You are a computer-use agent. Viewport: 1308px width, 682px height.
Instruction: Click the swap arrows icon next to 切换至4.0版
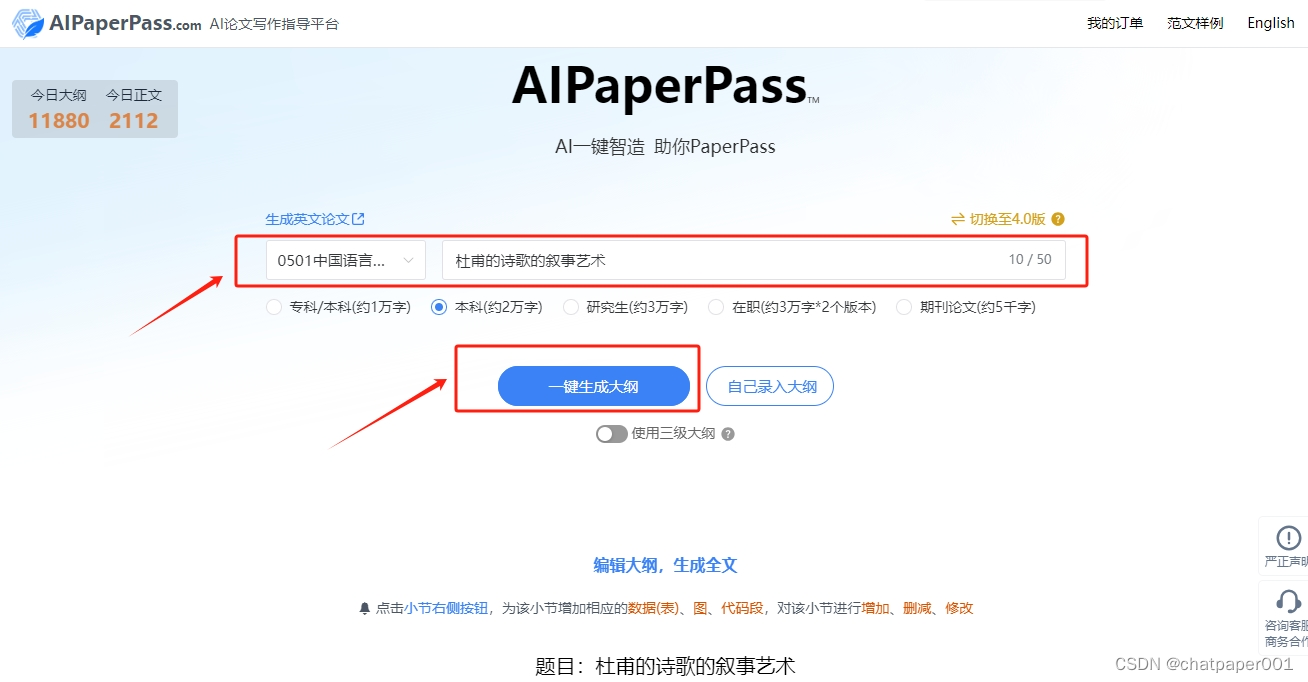click(x=958, y=219)
